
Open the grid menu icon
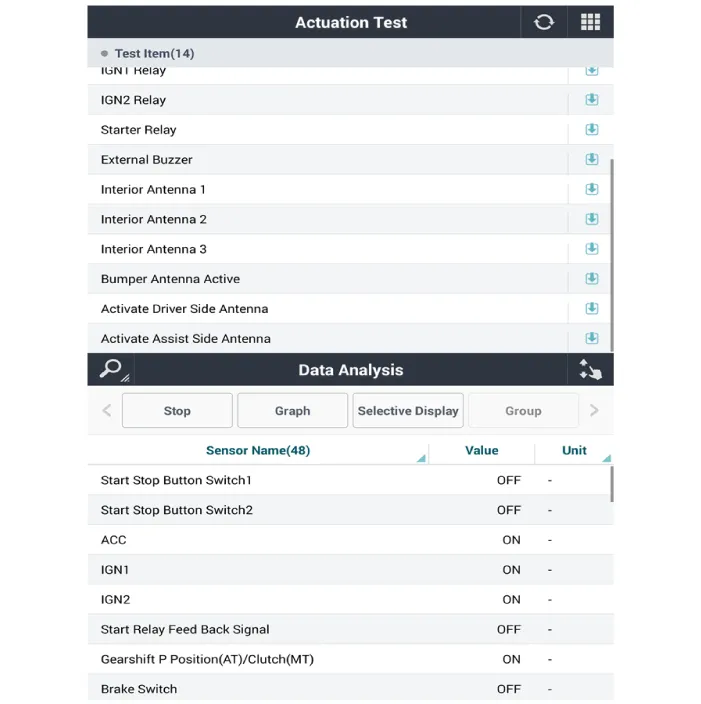pos(590,22)
